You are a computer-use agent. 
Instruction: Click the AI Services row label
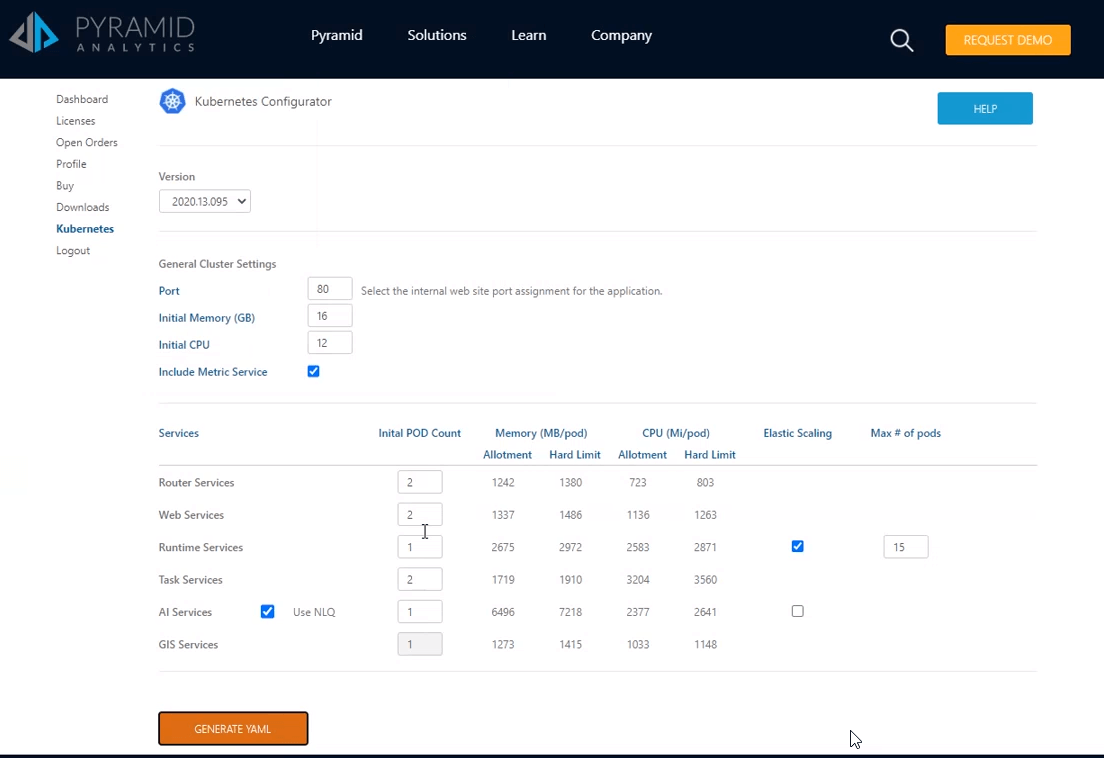pyautogui.click(x=185, y=612)
